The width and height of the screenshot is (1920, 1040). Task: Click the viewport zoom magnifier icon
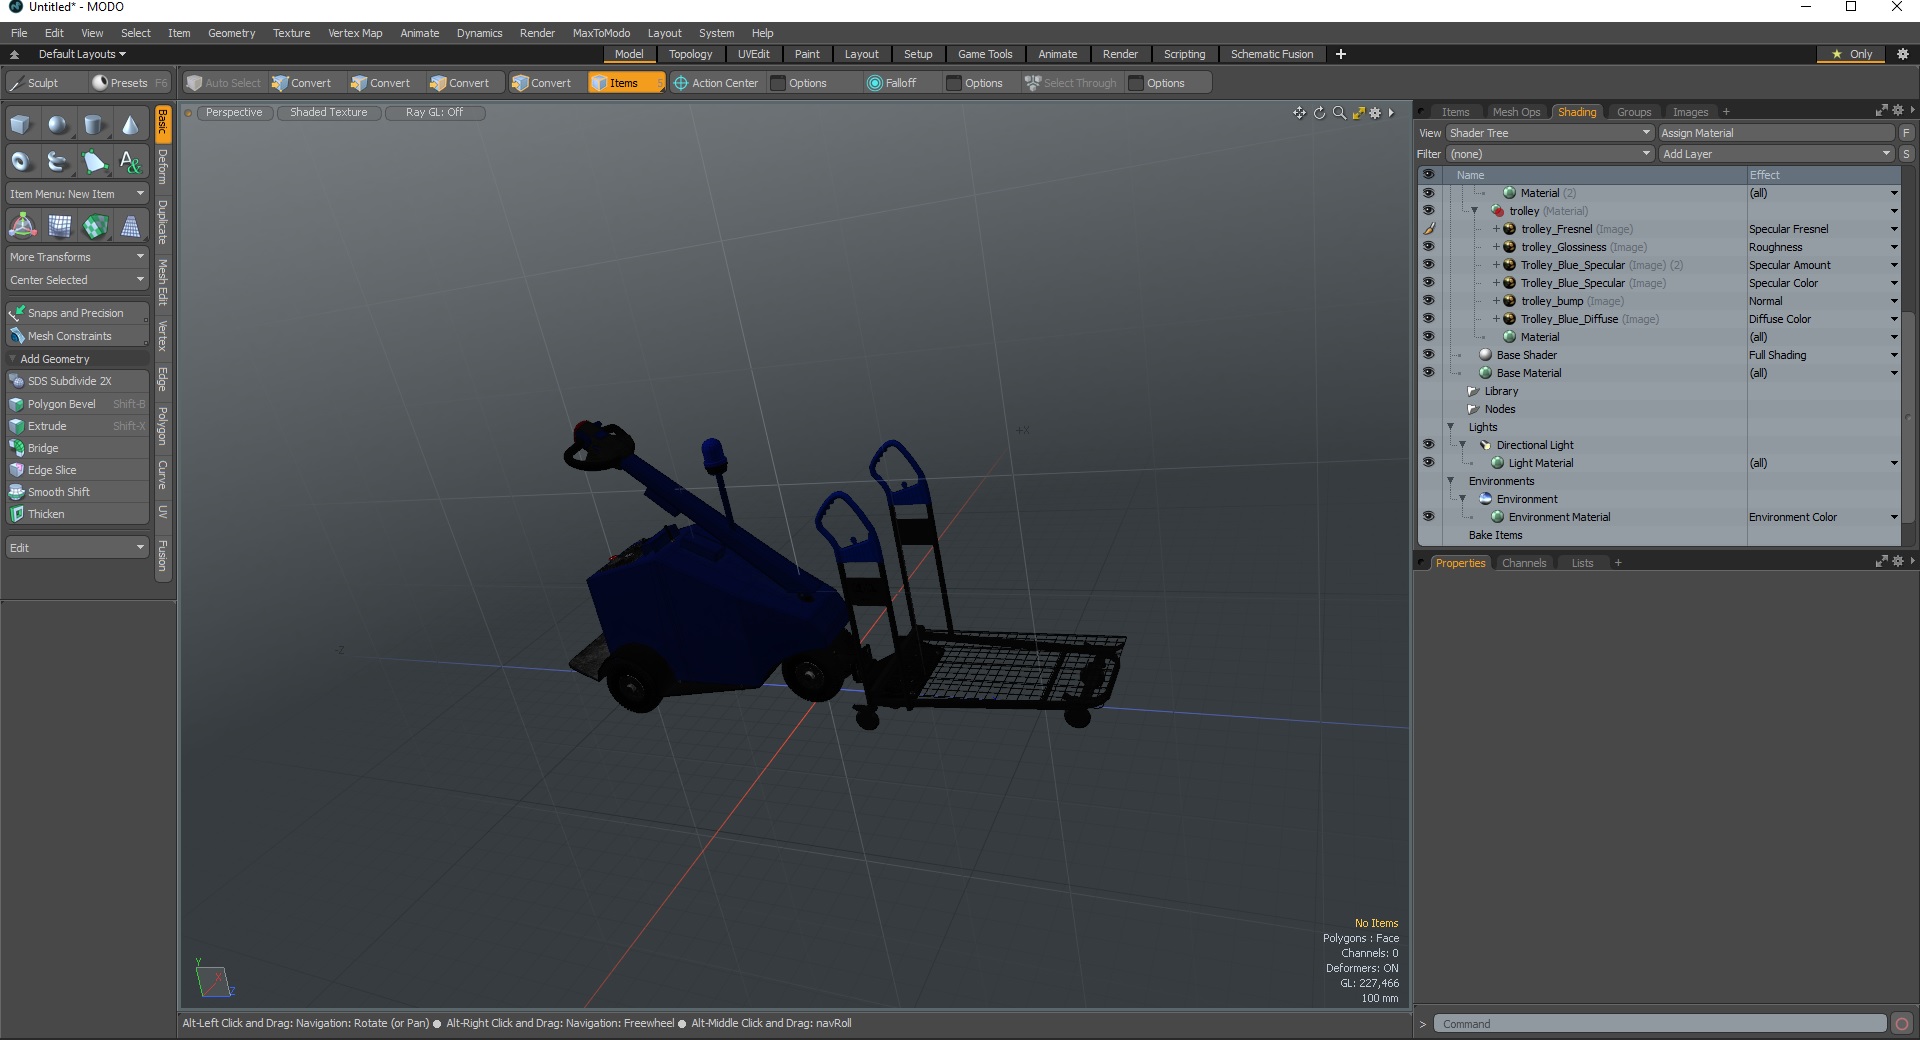tap(1339, 113)
